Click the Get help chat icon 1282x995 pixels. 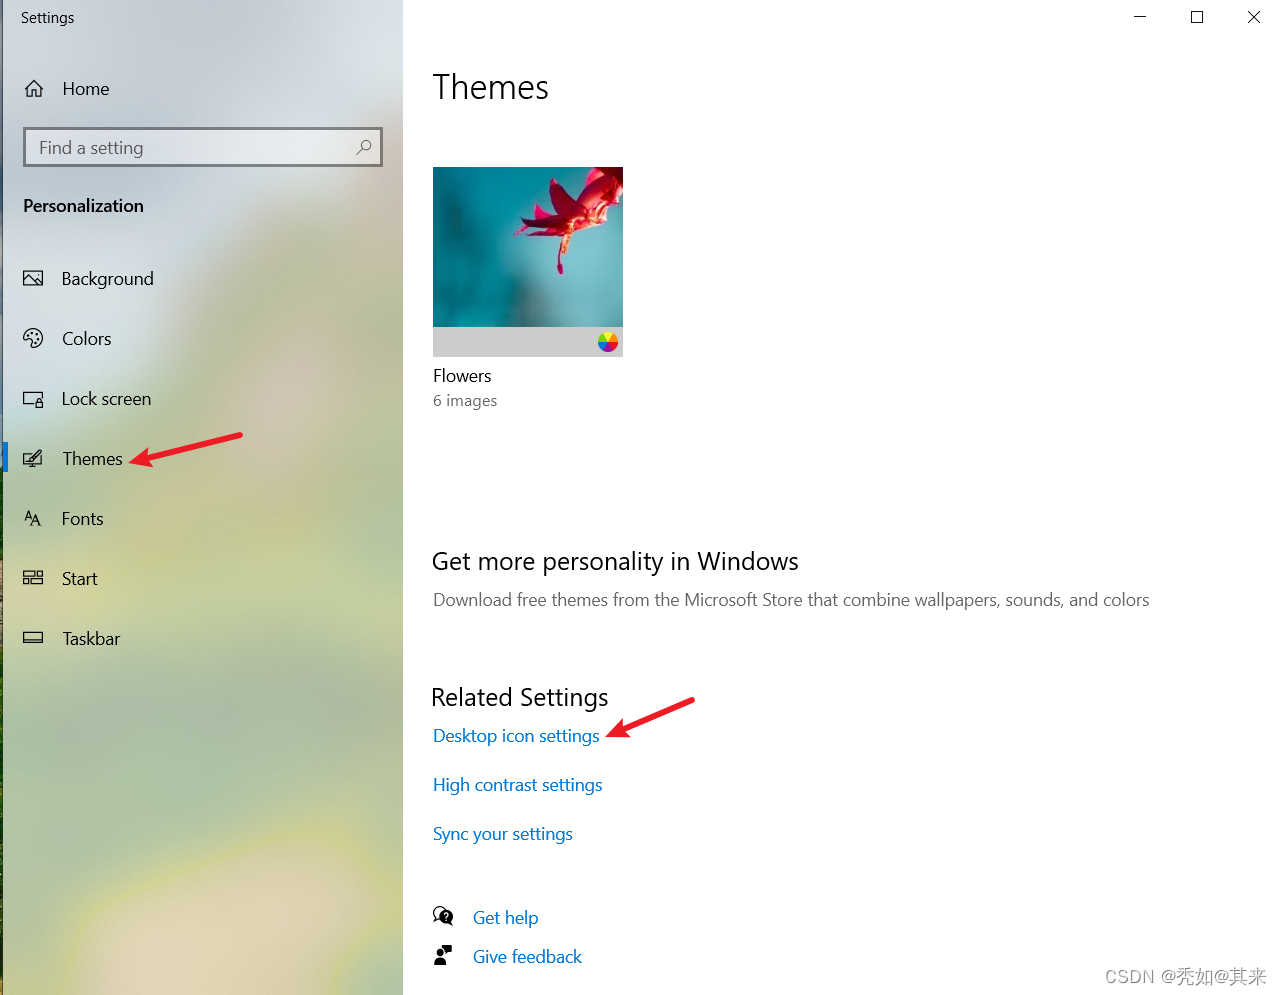(x=443, y=916)
